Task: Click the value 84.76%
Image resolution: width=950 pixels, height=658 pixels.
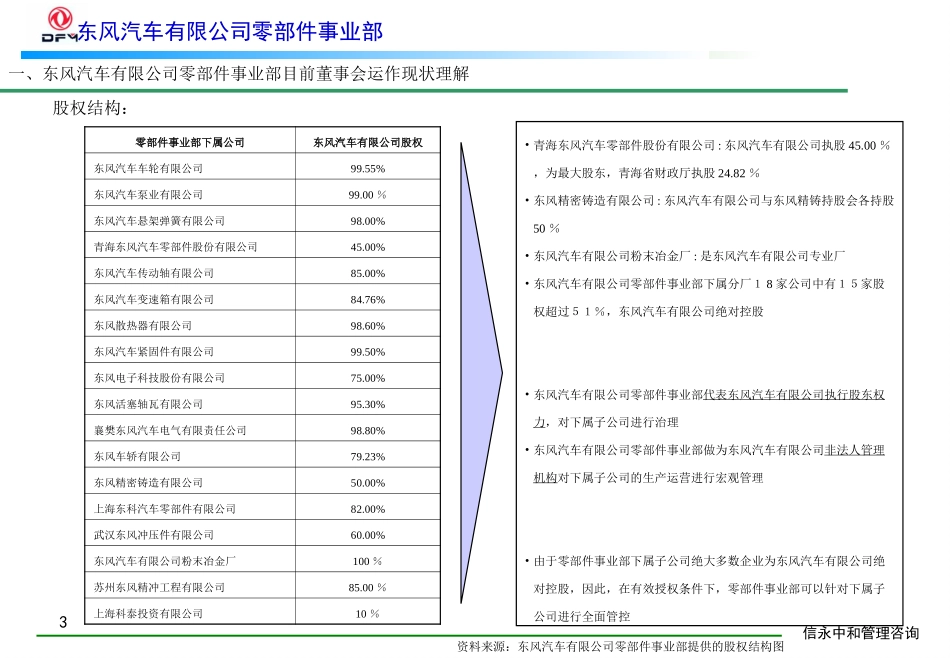Action: click(368, 299)
